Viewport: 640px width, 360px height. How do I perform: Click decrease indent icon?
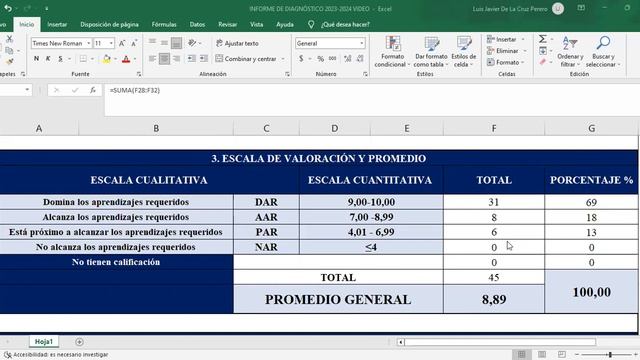191,59
